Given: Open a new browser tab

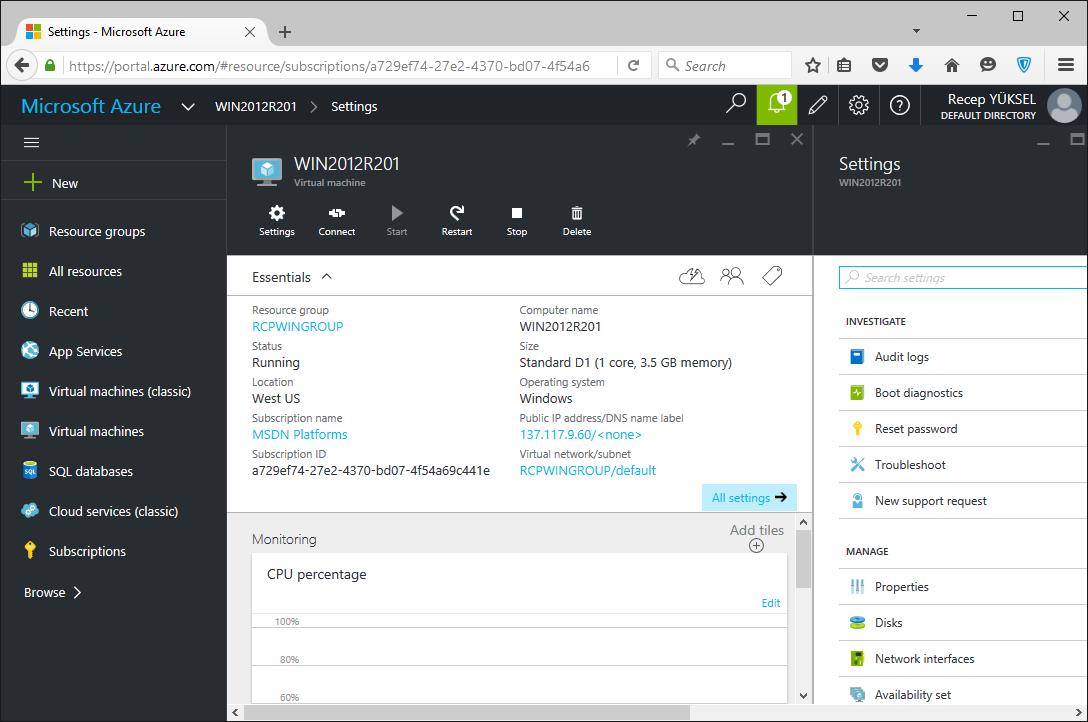Looking at the screenshot, I should click(284, 32).
